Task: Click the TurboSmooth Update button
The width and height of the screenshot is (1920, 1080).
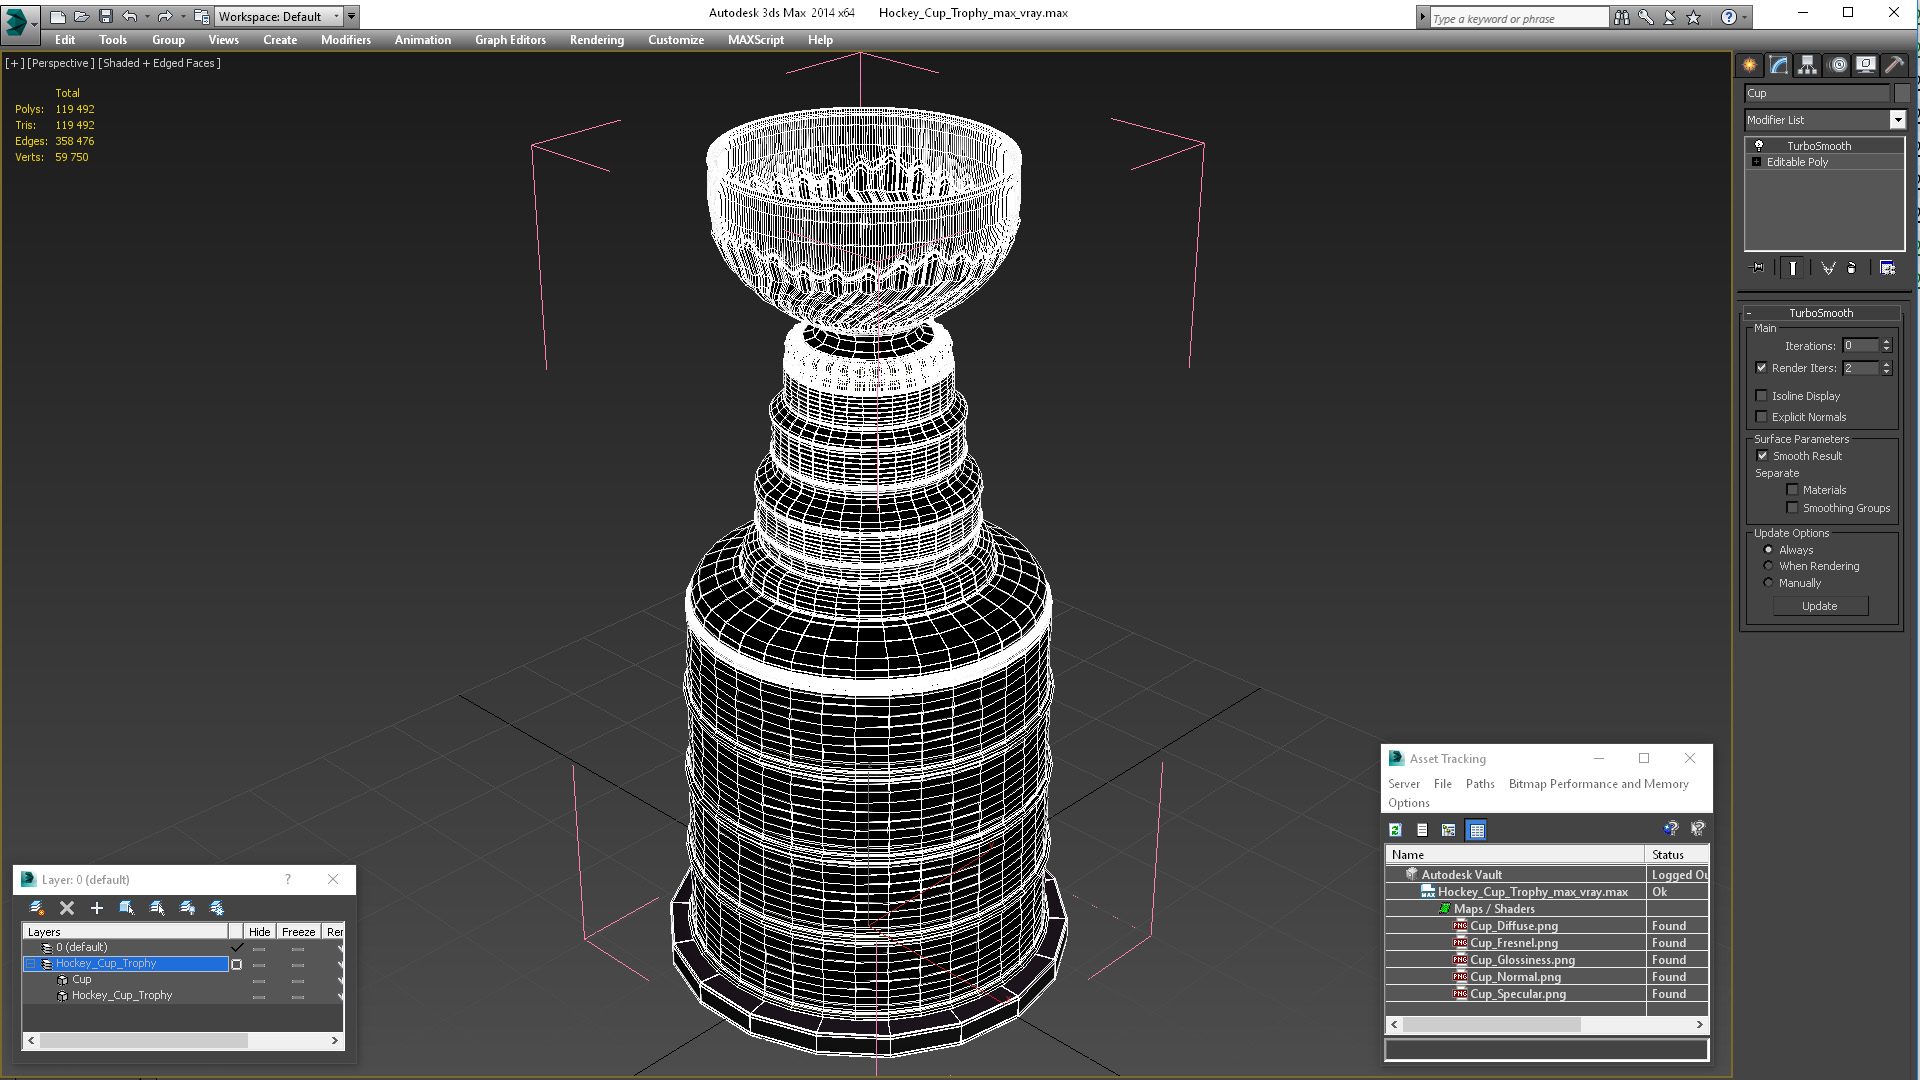Action: pos(1820,606)
